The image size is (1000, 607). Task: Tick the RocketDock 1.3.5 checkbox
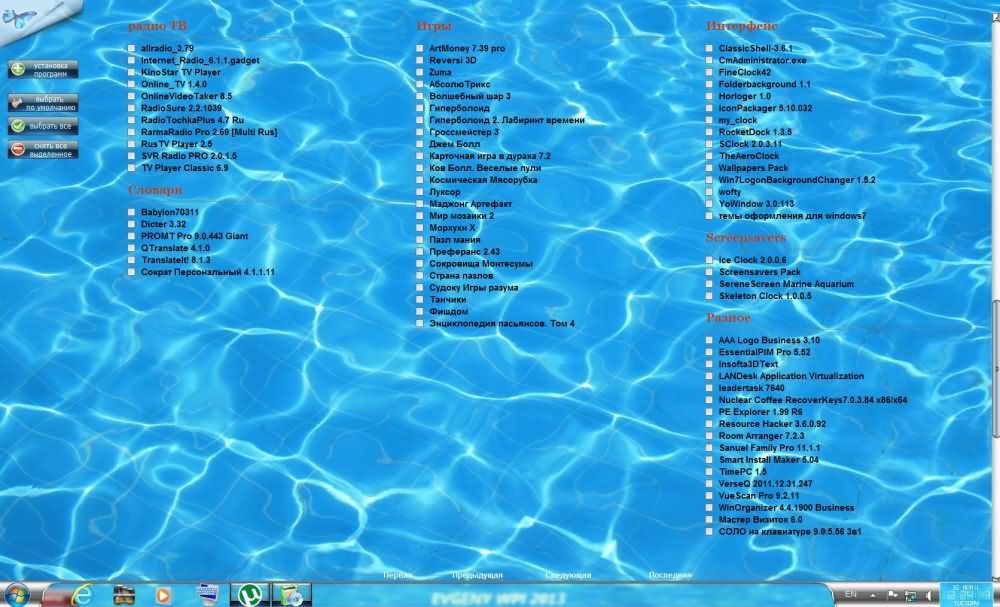pyautogui.click(x=709, y=132)
